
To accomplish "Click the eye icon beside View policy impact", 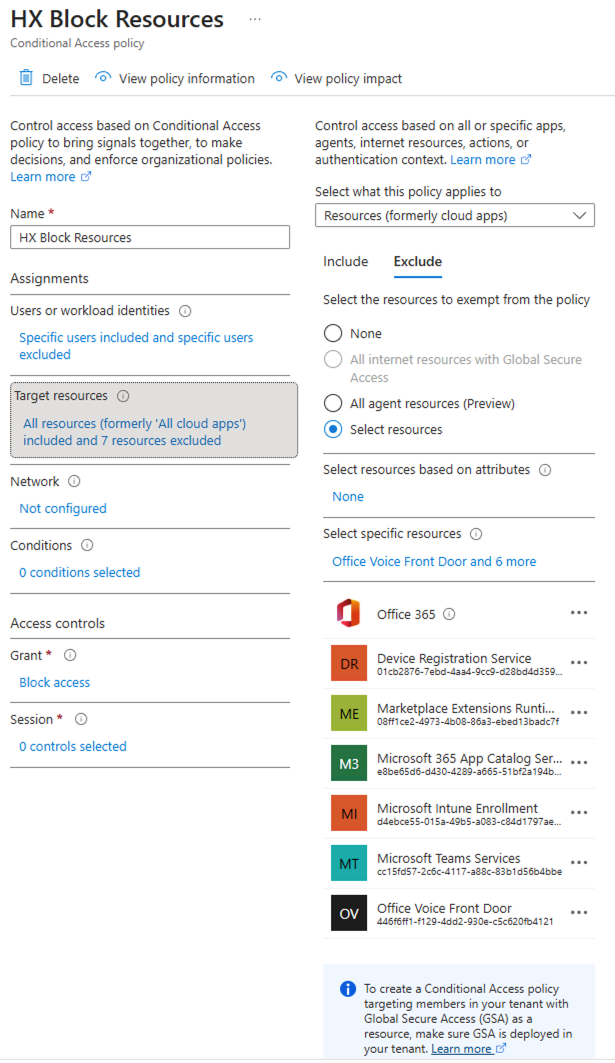I will 278,77.
